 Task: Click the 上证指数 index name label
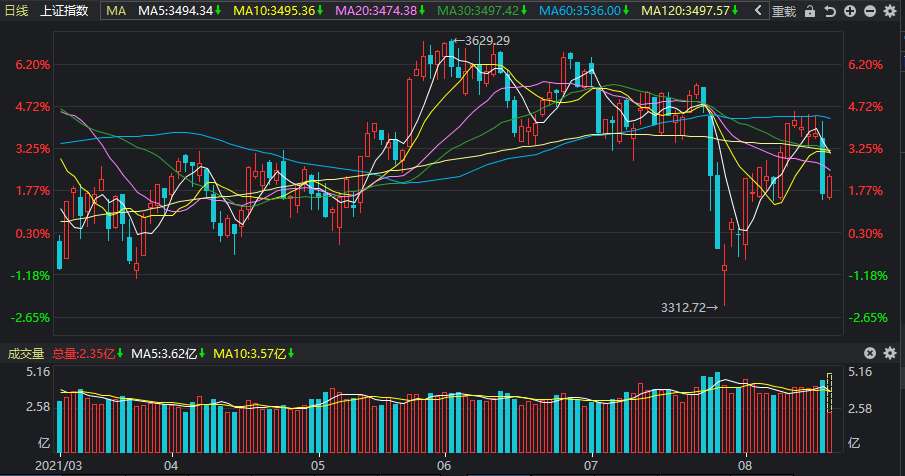point(64,10)
